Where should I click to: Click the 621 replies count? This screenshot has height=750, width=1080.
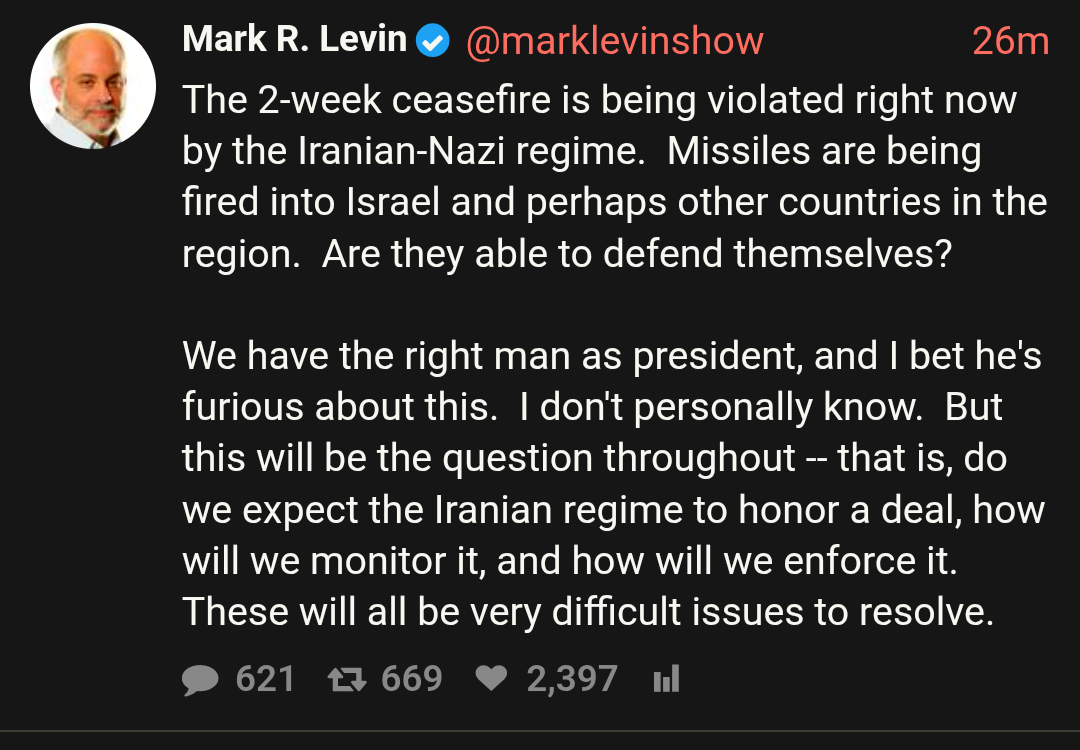pos(265,680)
